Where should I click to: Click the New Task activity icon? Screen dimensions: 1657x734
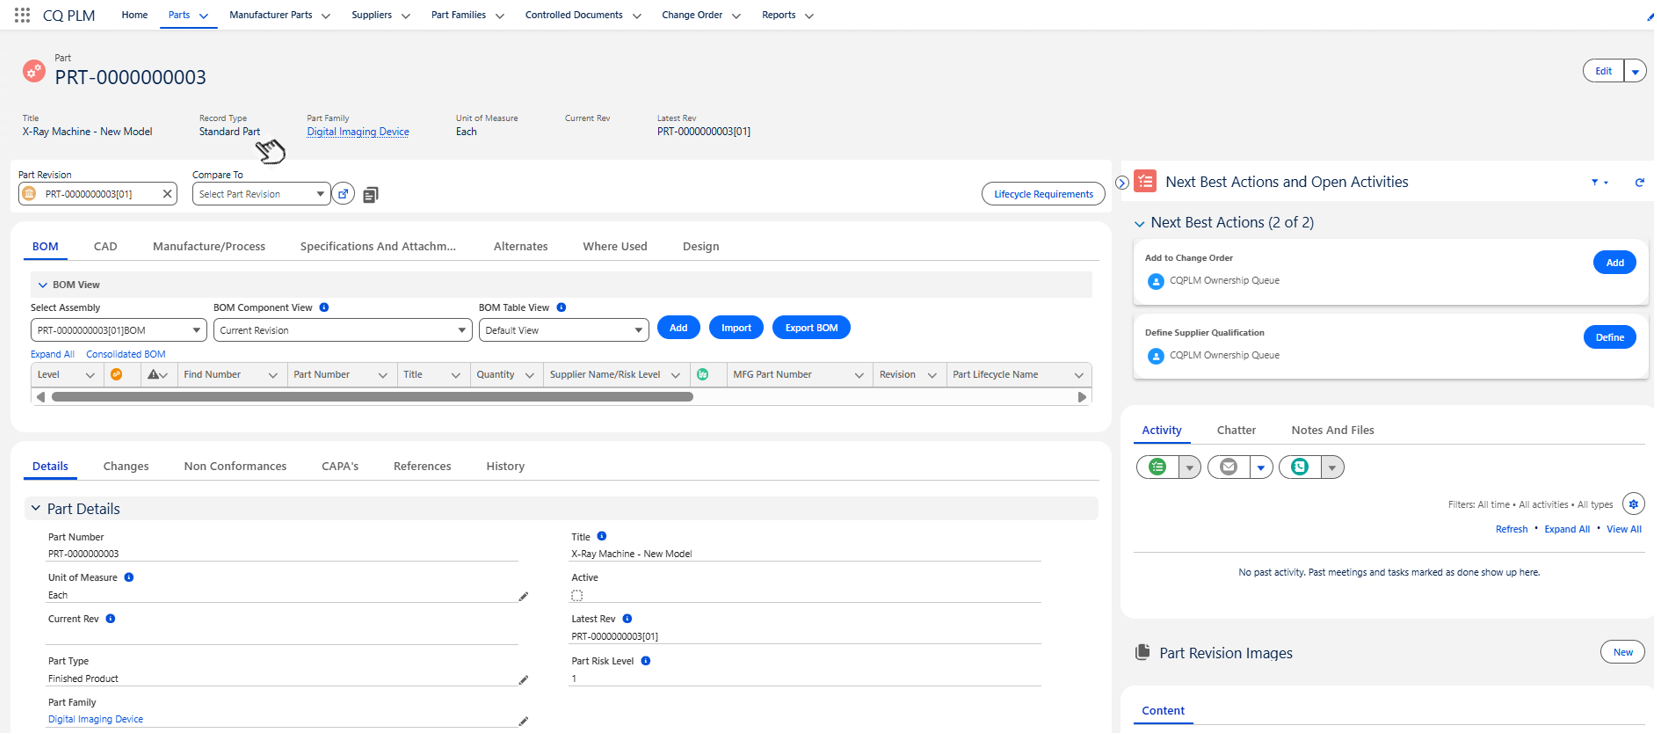point(1158,467)
